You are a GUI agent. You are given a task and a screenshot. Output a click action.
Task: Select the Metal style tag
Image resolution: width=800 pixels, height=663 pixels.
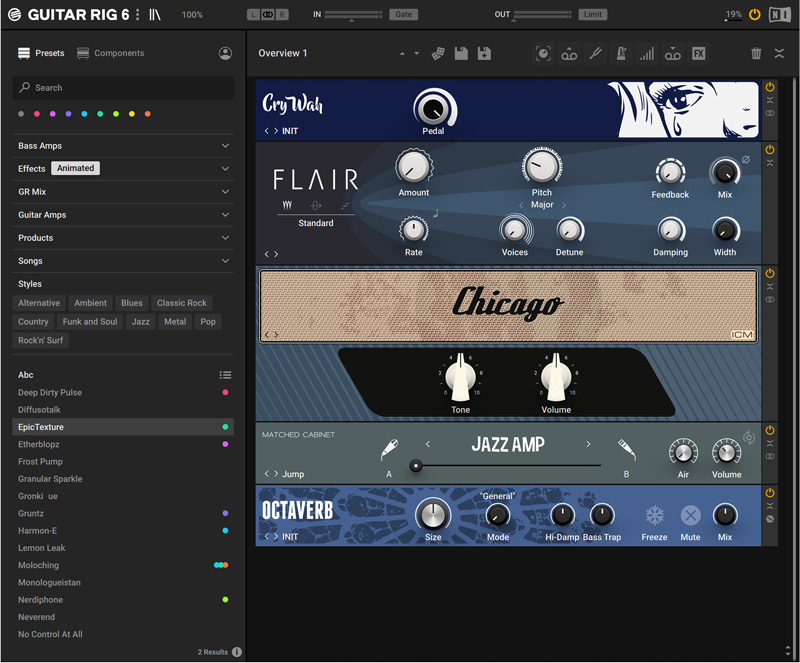coord(175,322)
